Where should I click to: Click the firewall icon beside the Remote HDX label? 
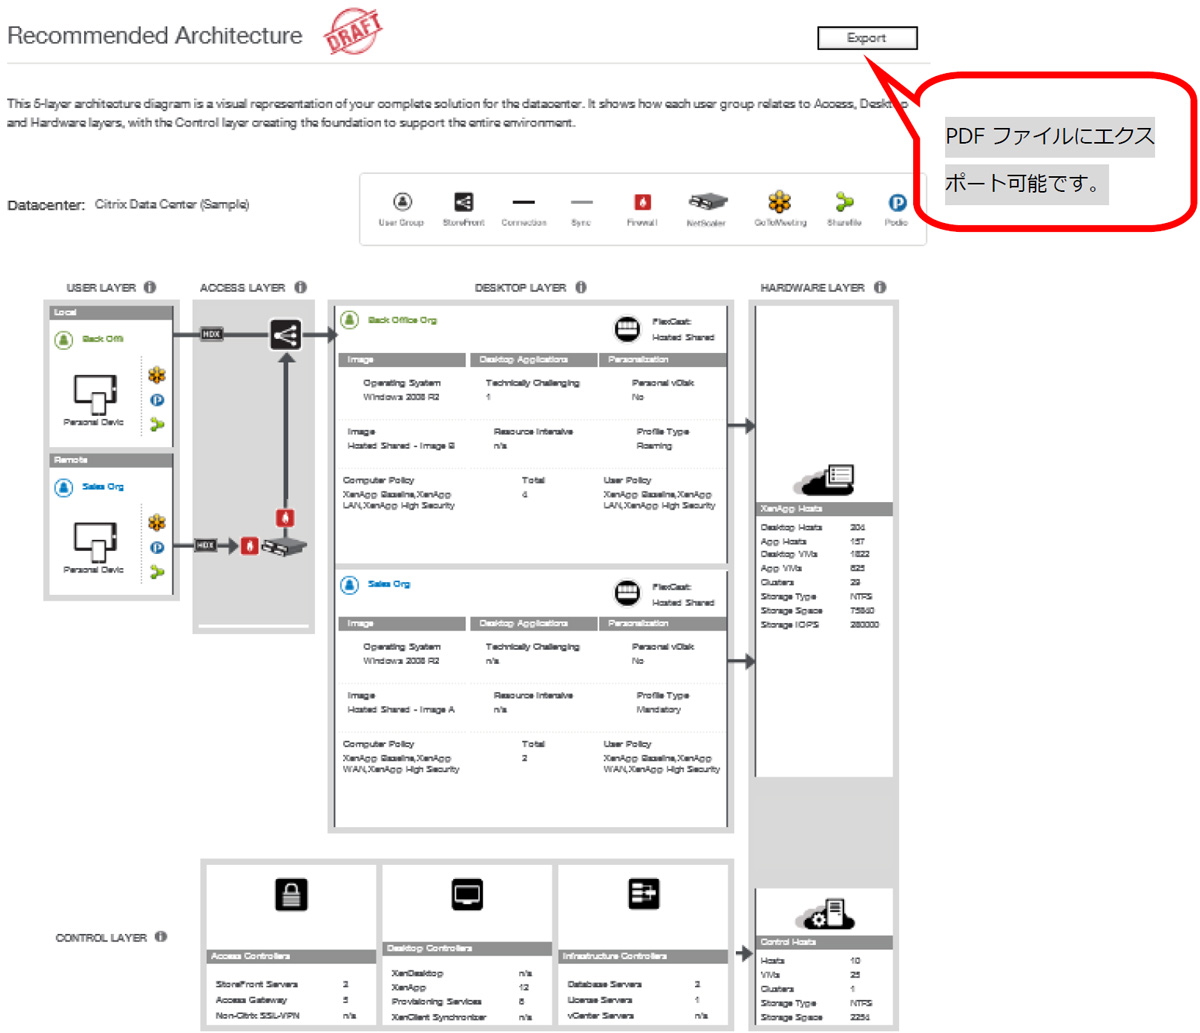click(249, 546)
